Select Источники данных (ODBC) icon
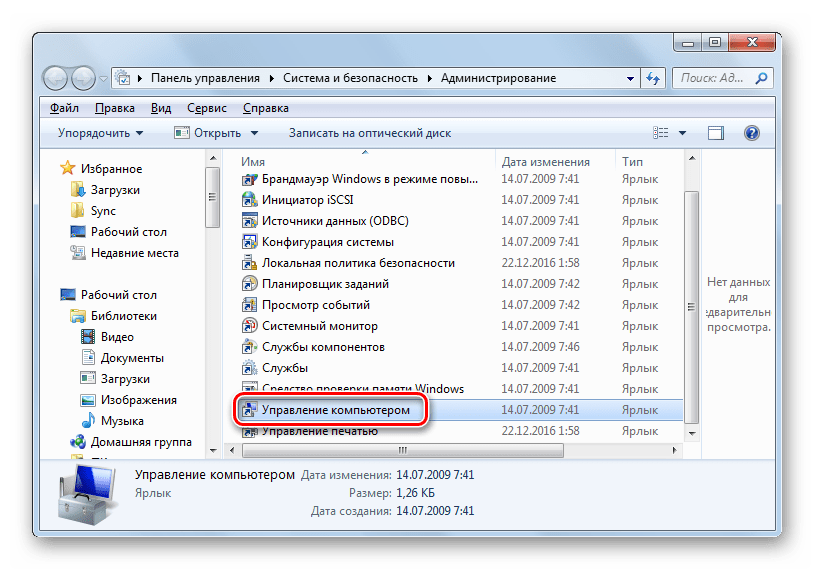The width and height of the screenshot is (815, 570). [x=249, y=221]
